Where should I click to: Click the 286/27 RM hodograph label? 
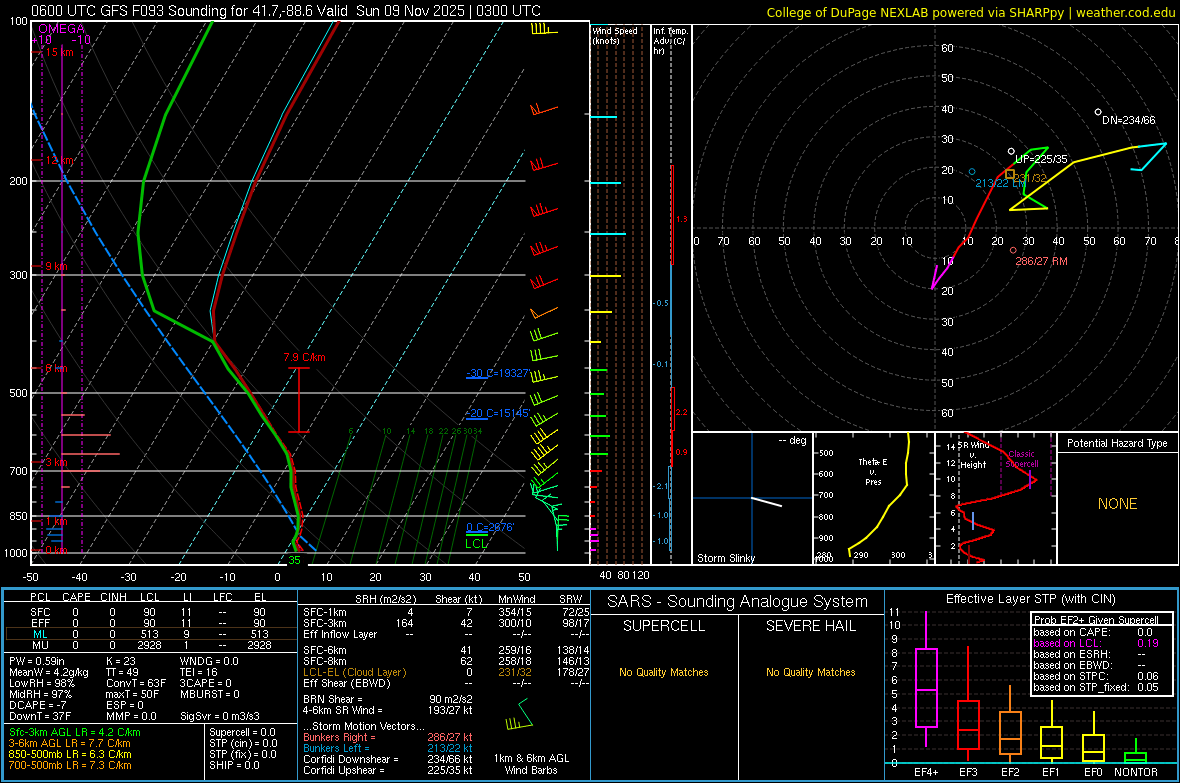click(x=1042, y=261)
